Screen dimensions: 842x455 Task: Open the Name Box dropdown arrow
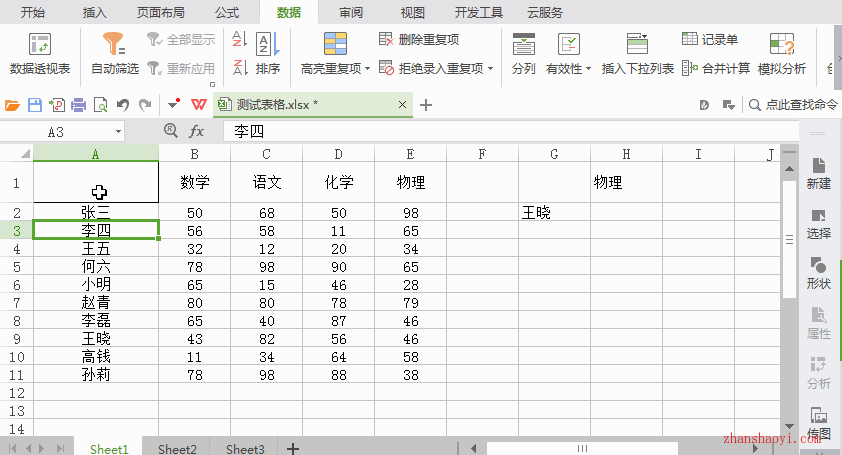tap(118, 132)
